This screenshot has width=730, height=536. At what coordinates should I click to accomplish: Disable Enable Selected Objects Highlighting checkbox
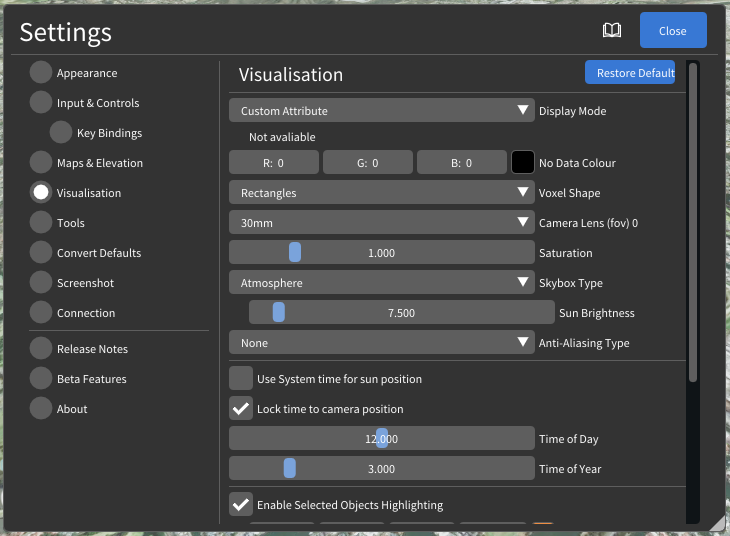coord(241,505)
